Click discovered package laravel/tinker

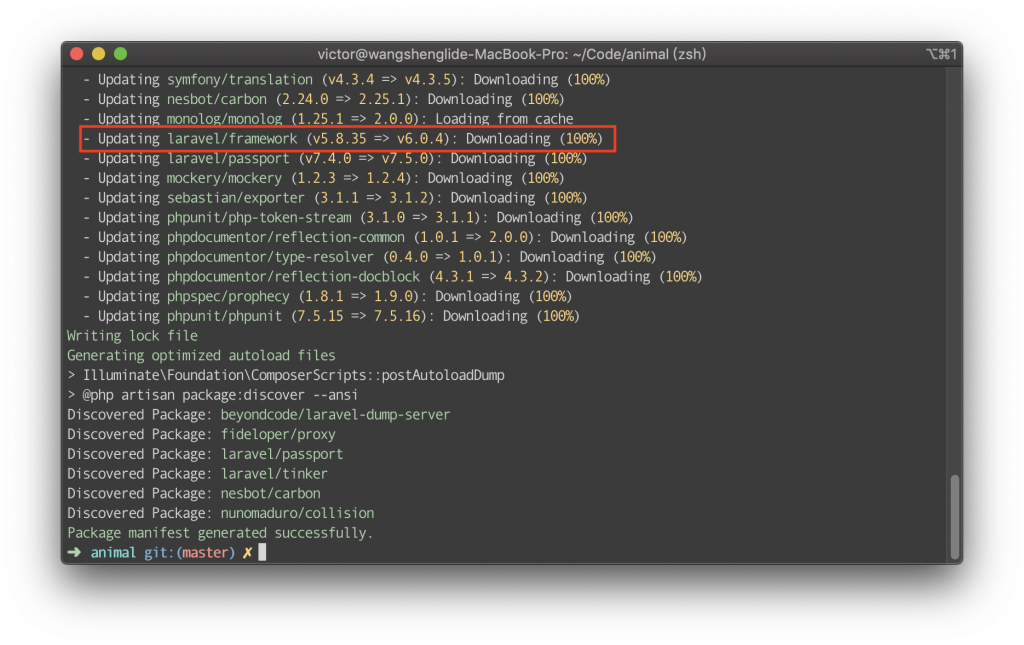pos(274,473)
